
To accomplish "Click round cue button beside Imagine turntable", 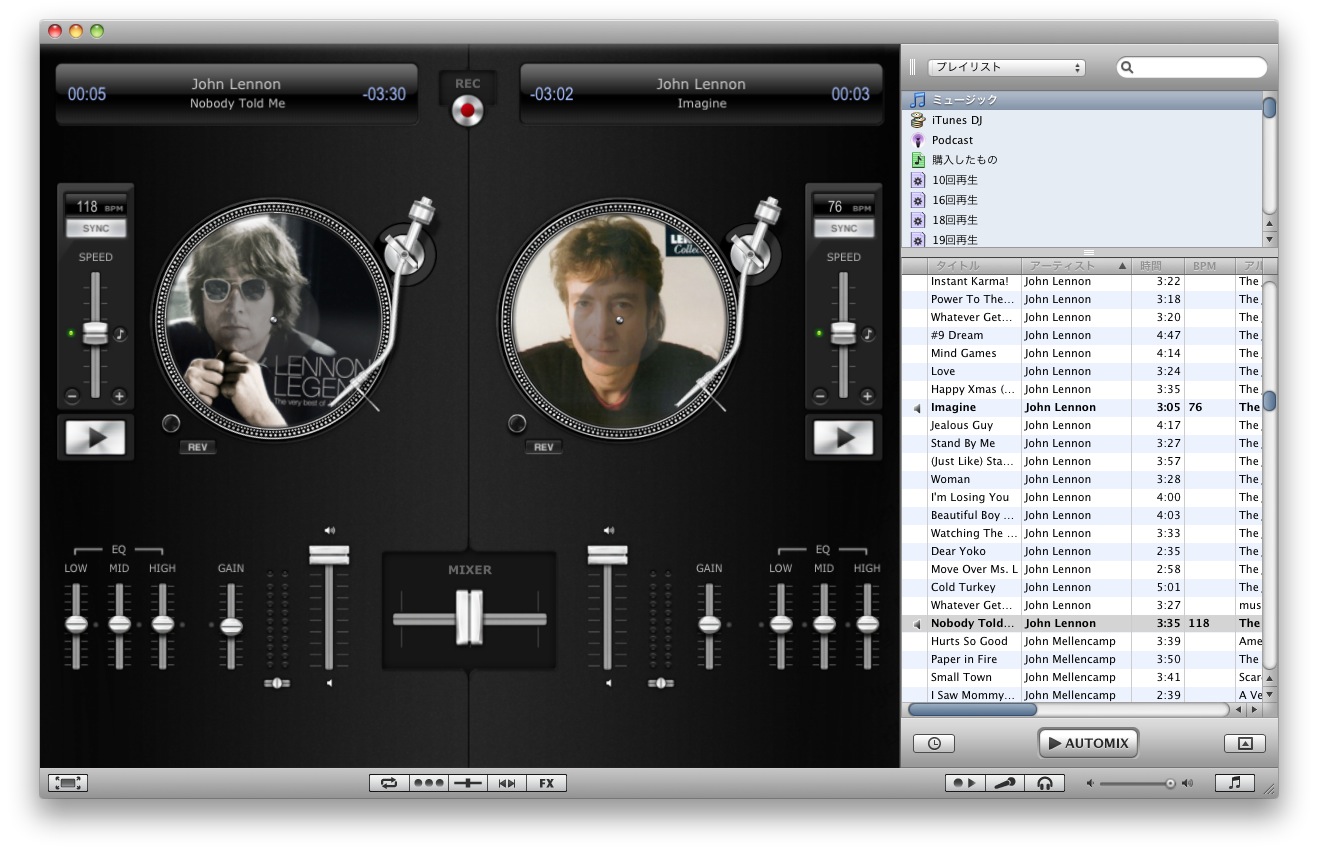I will [517, 423].
